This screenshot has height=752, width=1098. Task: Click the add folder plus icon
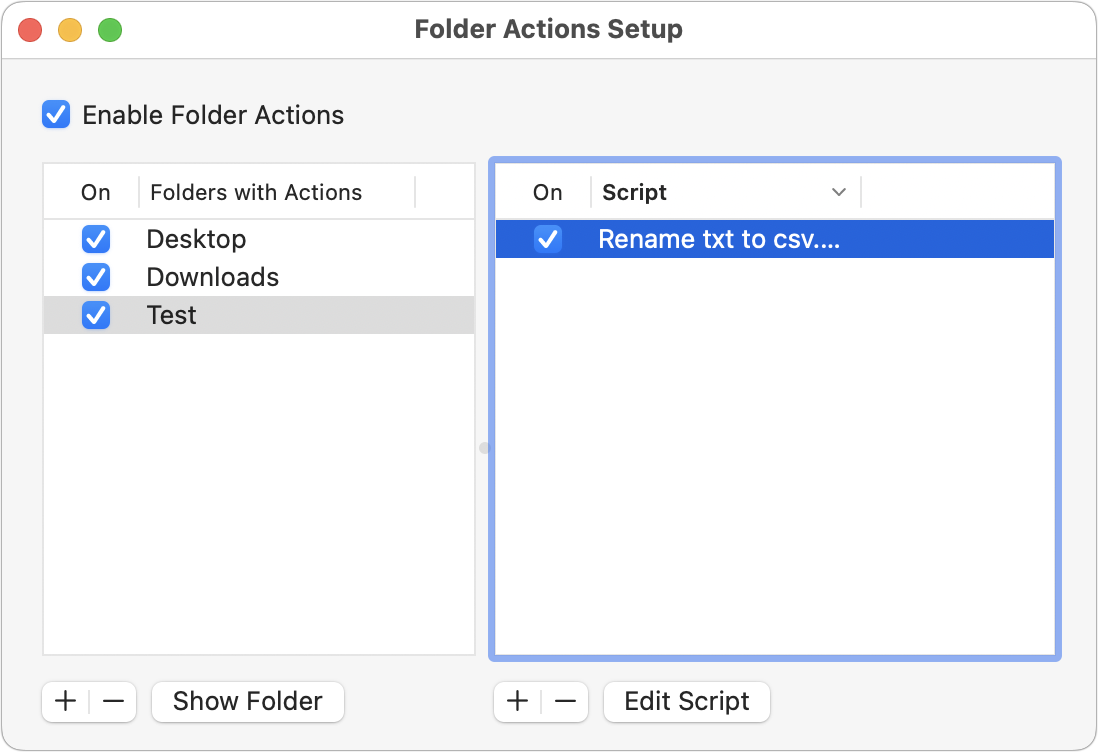tap(64, 701)
